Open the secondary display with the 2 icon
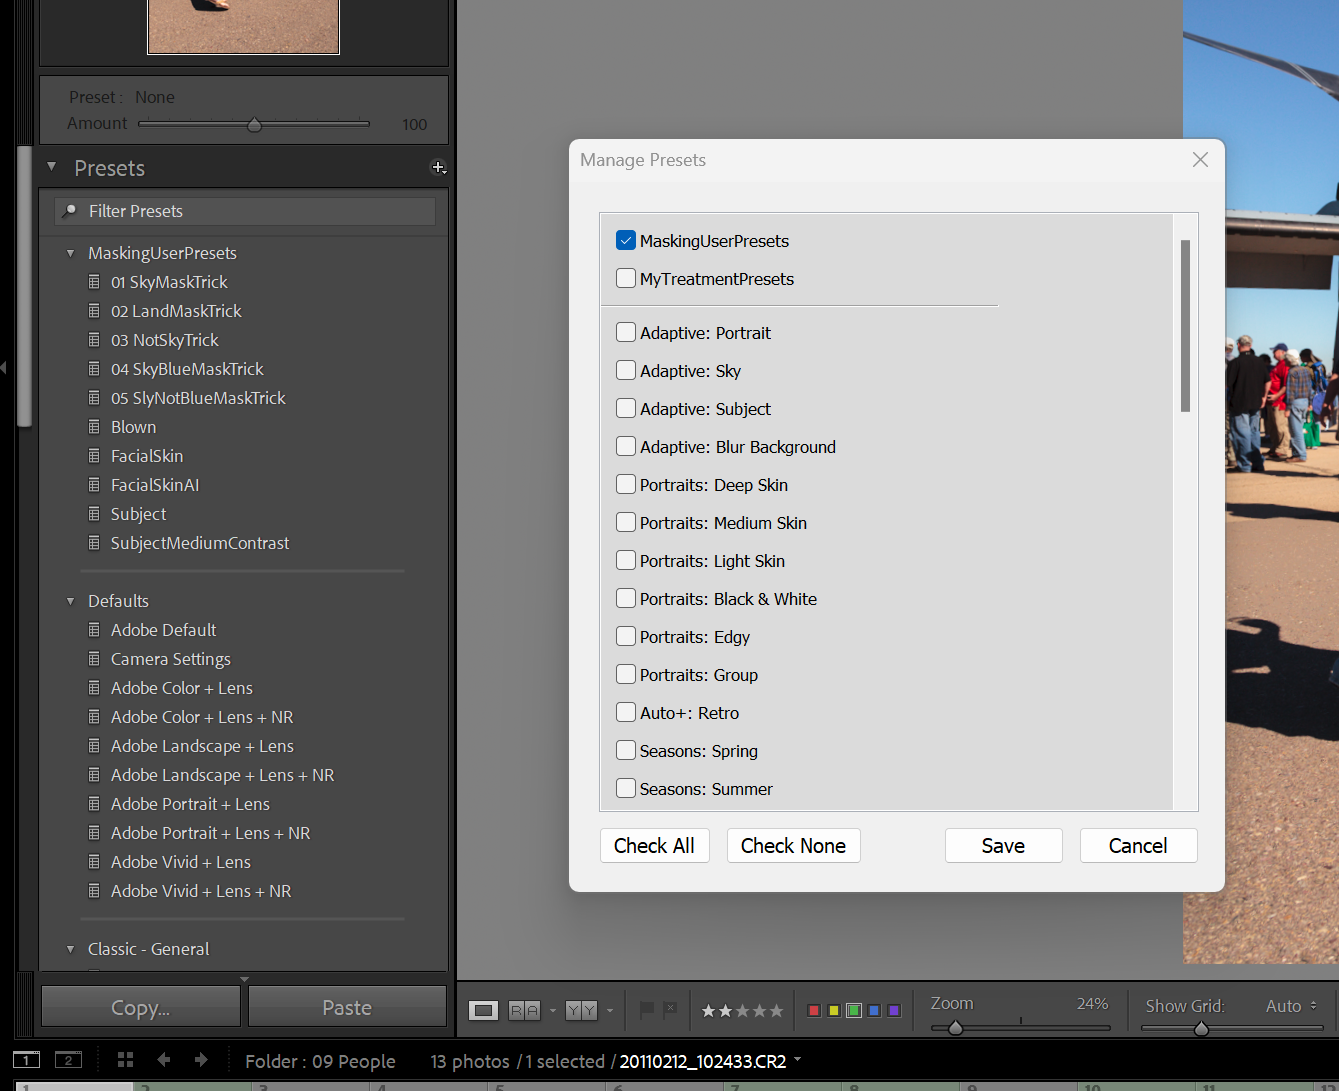Image resolution: width=1339 pixels, height=1091 pixels. [66, 1059]
